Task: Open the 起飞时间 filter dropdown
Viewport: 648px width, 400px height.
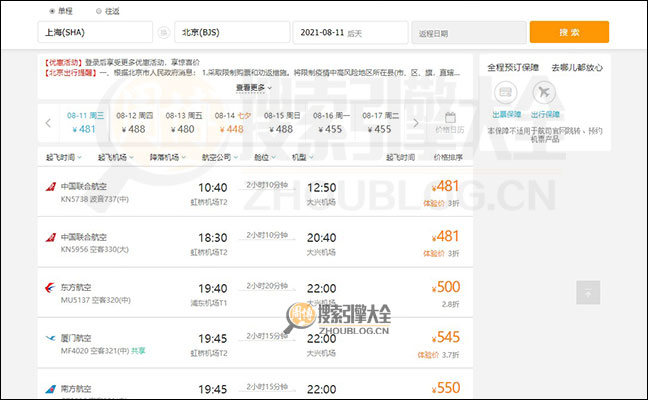Action: point(62,158)
